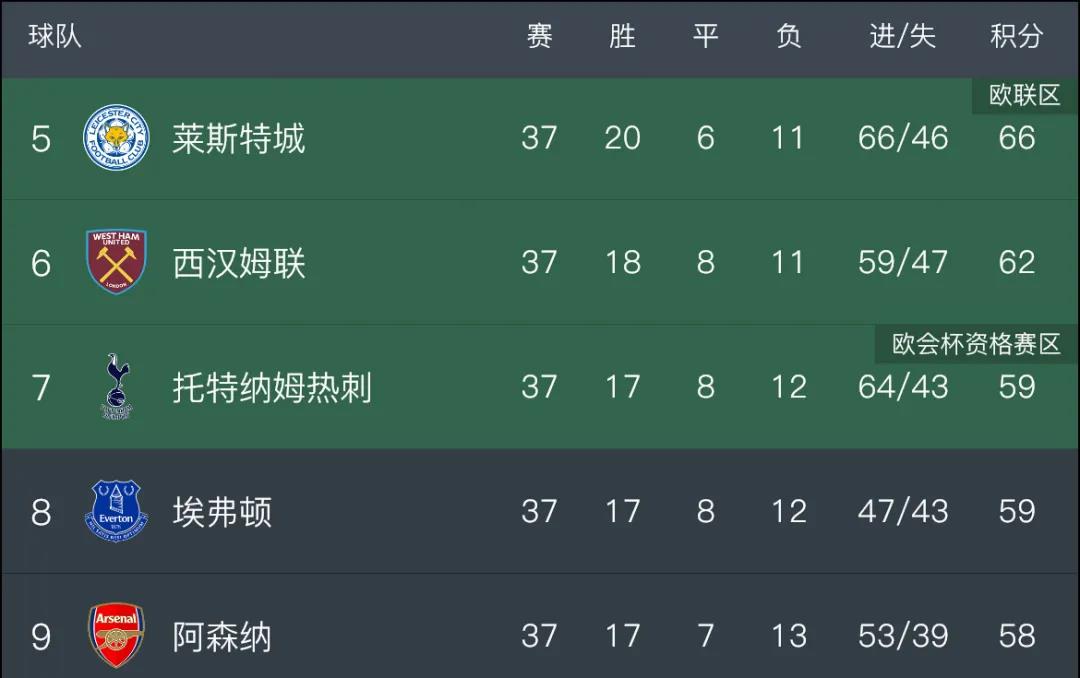Image resolution: width=1080 pixels, height=678 pixels.
Task: Open the Everton club crest
Action: [116, 511]
